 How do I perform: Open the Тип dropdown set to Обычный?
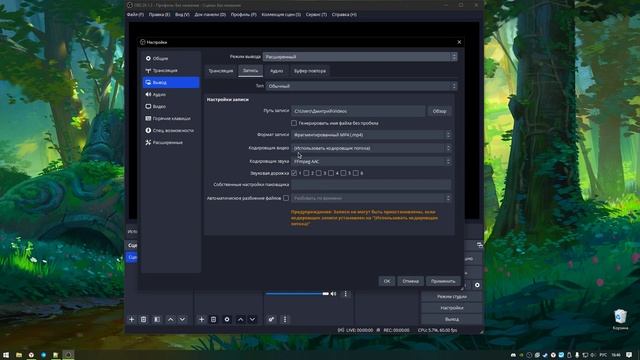(362, 86)
